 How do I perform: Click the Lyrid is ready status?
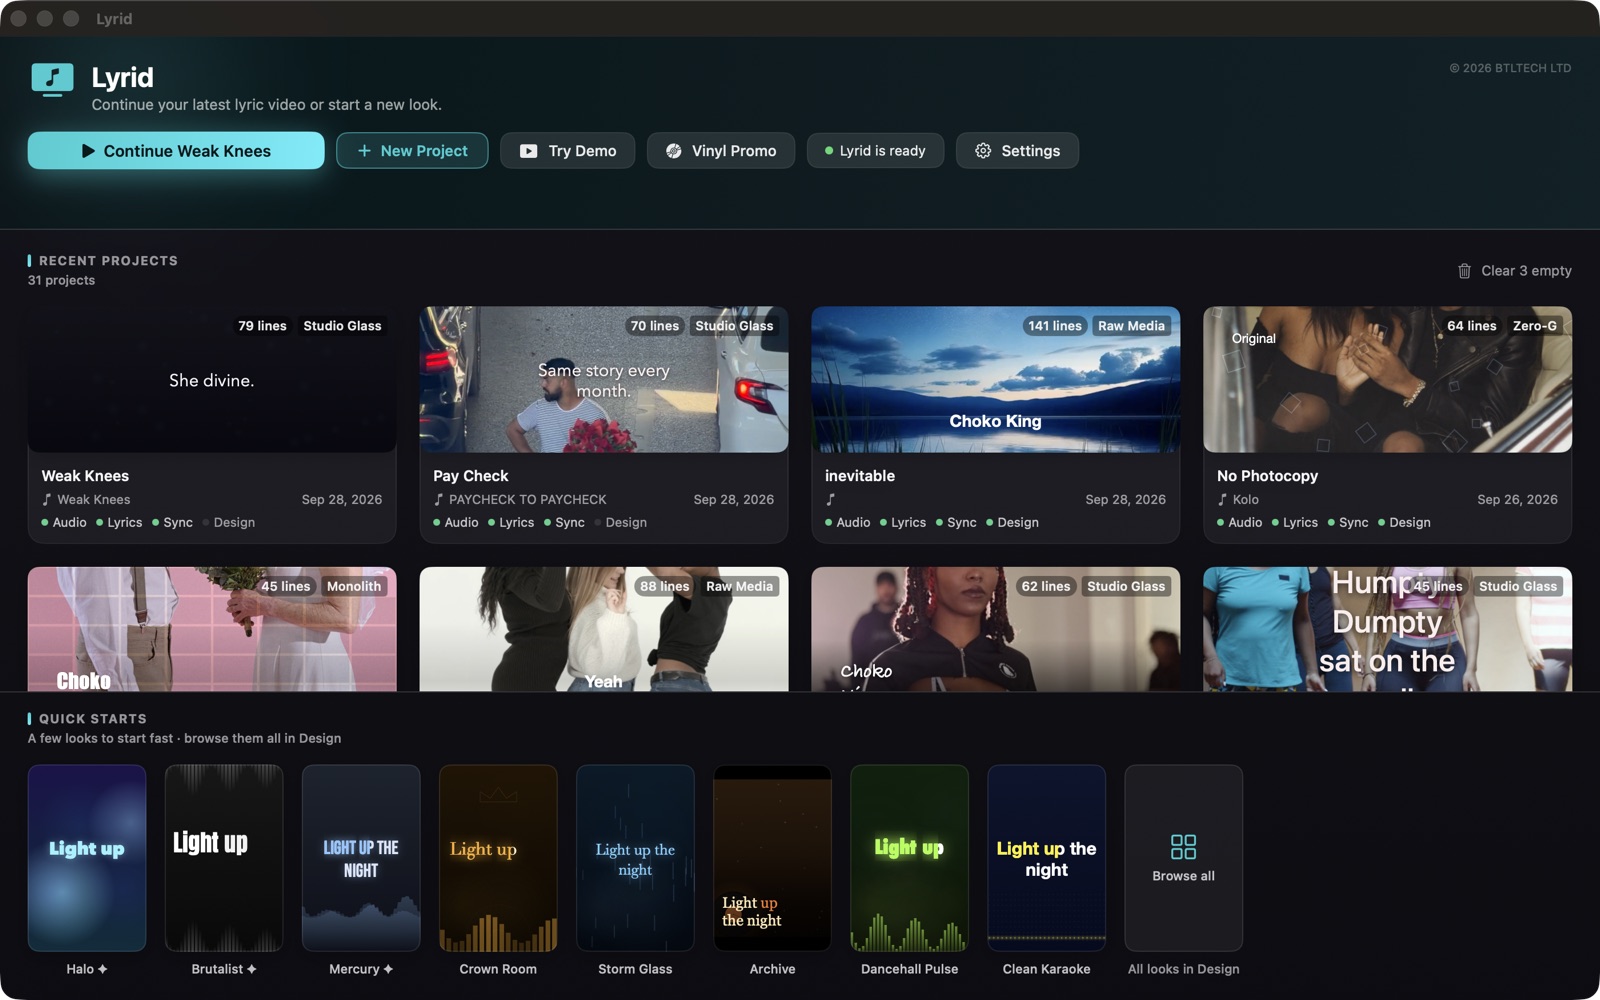[x=875, y=151]
